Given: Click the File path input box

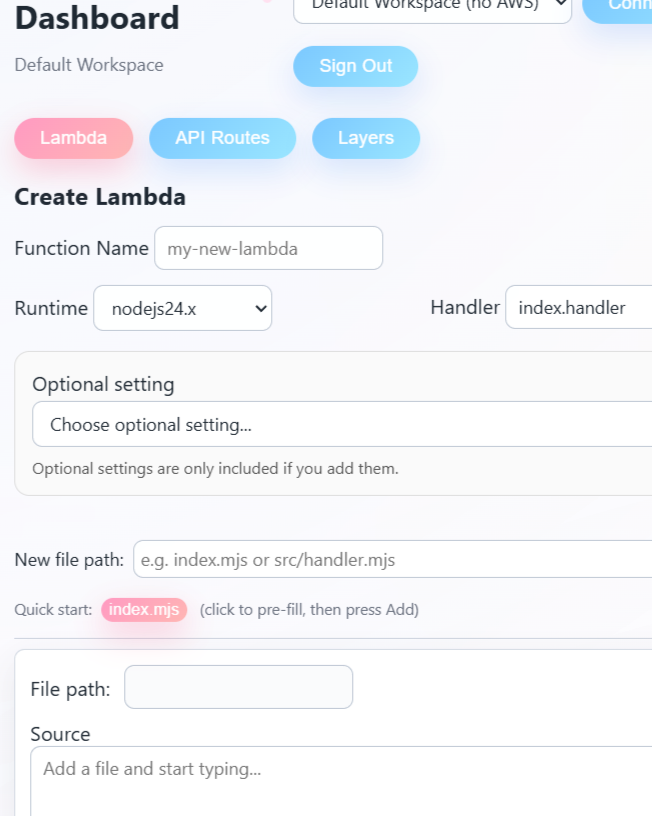Looking at the screenshot, I should (238, 687).
